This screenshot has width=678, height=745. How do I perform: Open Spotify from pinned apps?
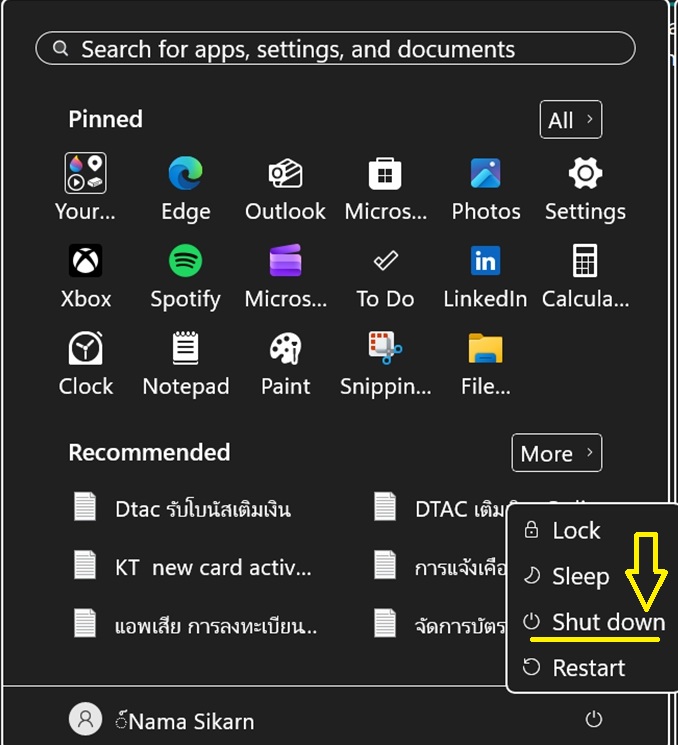pos(186,276)
